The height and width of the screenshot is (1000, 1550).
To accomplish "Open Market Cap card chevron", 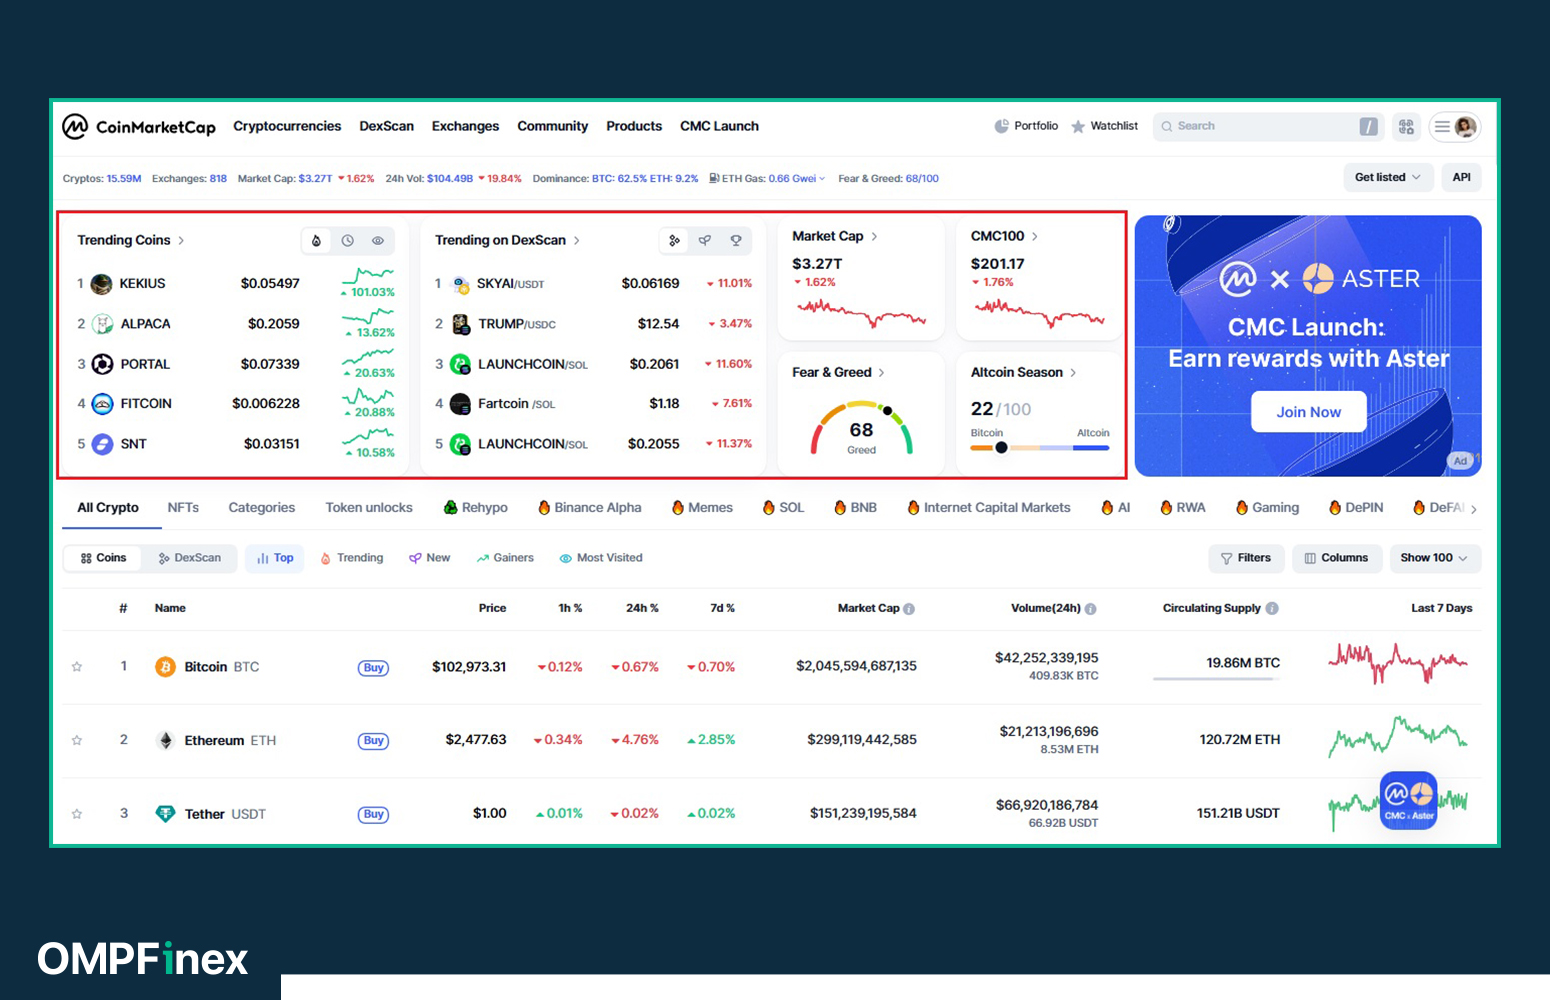I will tap(874, 237).
